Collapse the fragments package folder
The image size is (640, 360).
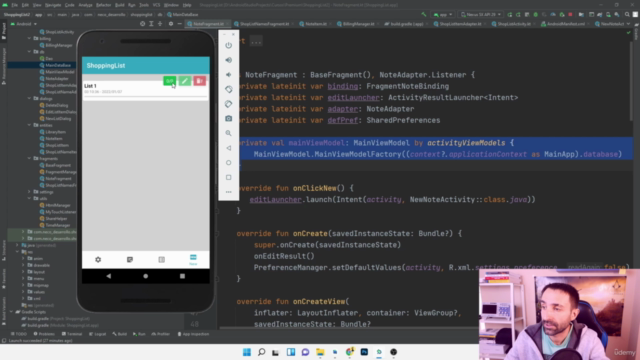pyautogui.click(x=29, y=158)
